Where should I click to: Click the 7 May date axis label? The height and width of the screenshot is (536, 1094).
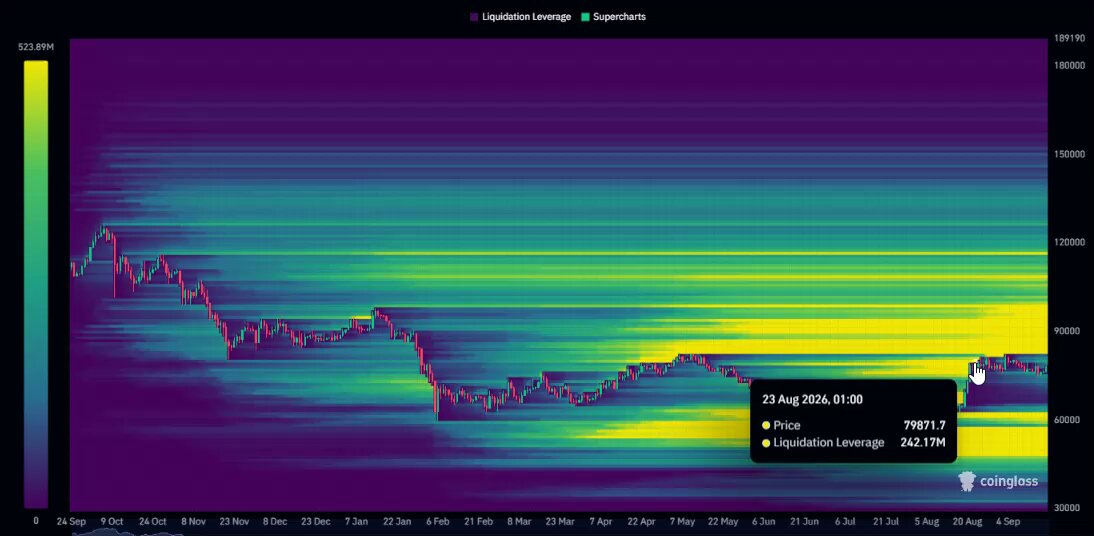click(x=682, y=521)
